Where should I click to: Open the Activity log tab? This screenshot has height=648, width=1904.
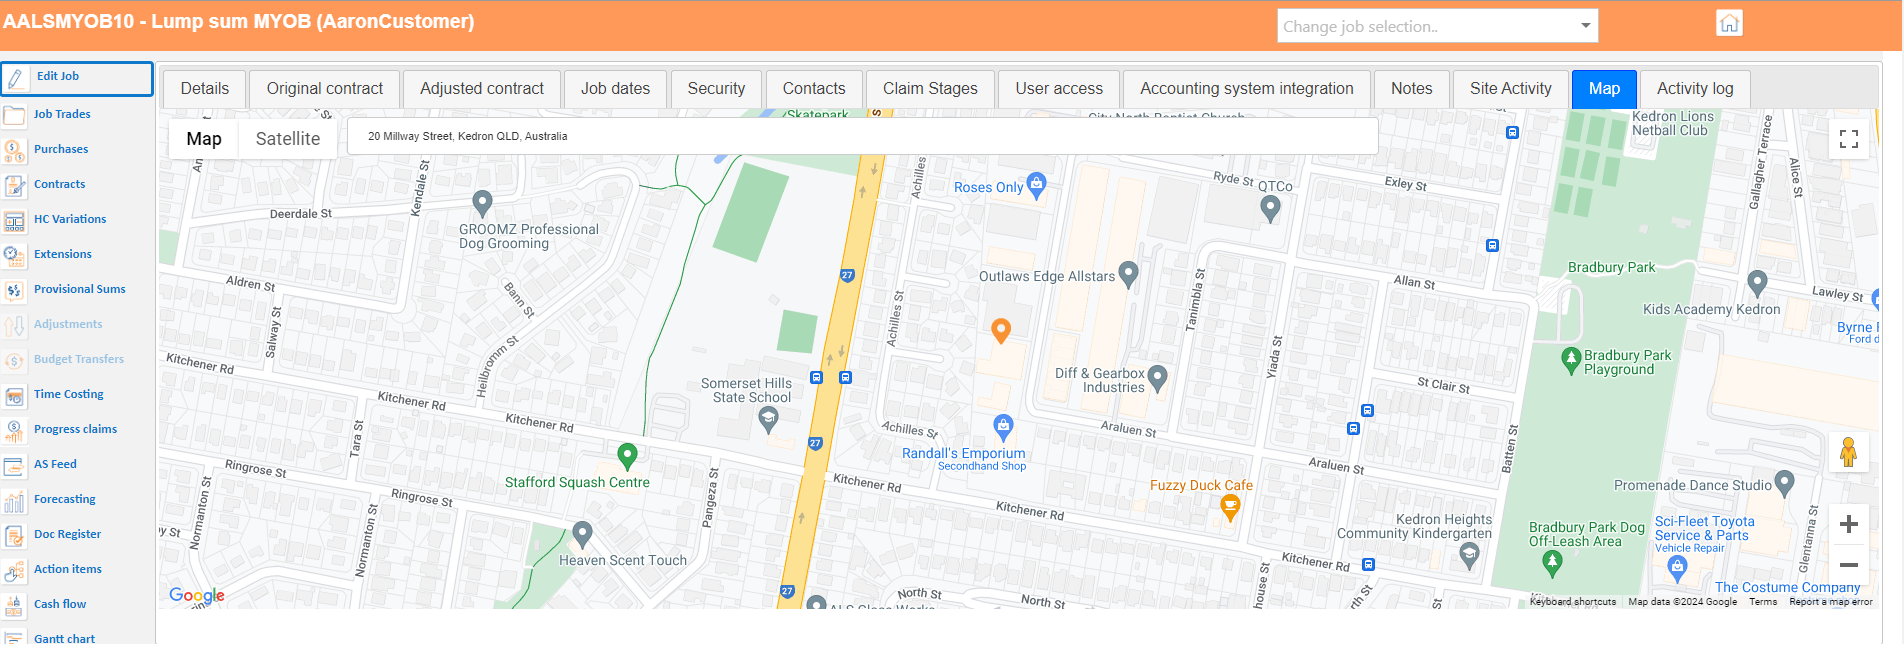[1695, 89]
